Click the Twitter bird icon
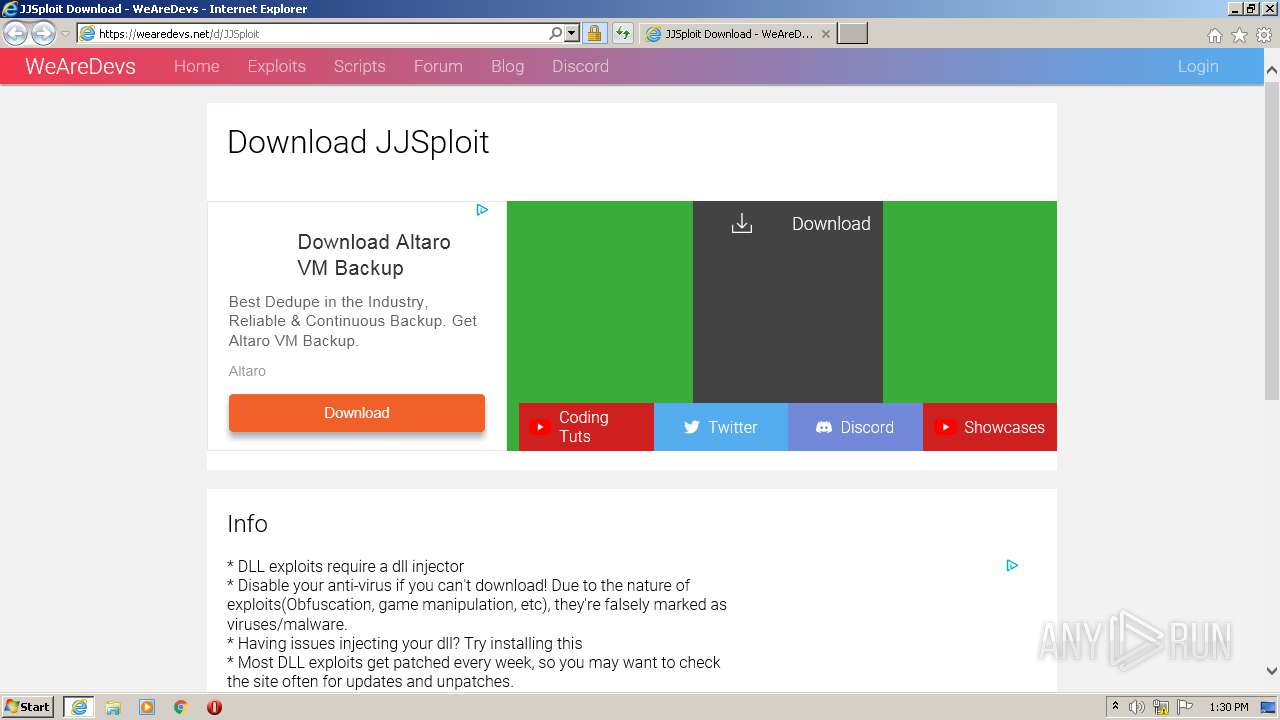Viewport: 1280px width, 720px height. (x=691, y=427)
